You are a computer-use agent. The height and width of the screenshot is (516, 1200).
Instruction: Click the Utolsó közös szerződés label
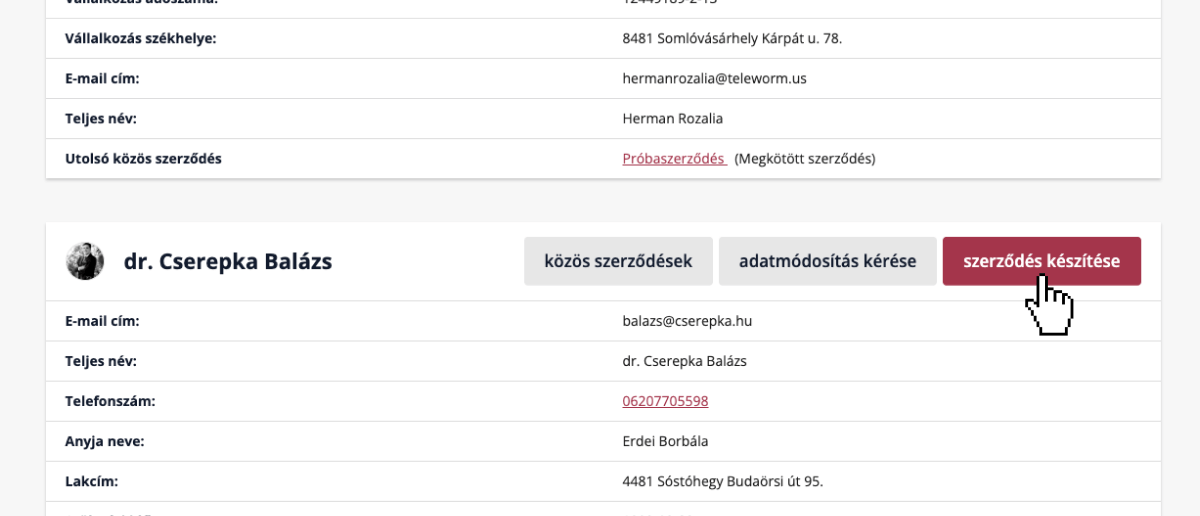pyautogui.click(x=143, y=159)
